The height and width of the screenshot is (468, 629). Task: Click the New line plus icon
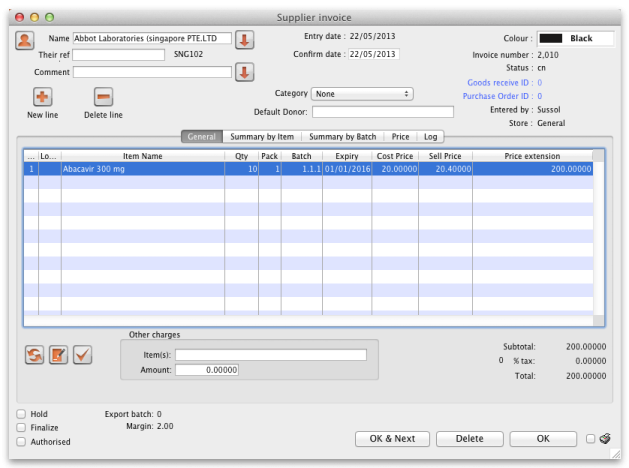pyautogui.click(x=43, y=97)
